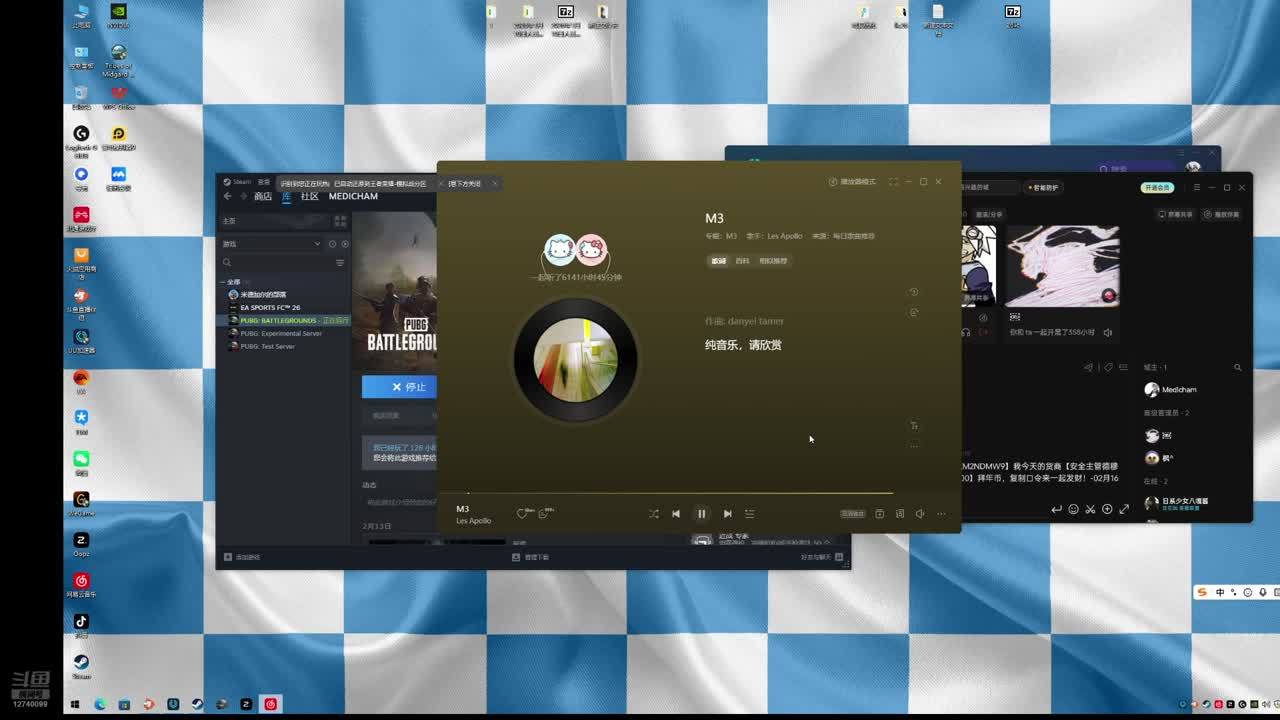Select EA SPORTS FC 26 in library
1280x720 pixels.
pos(270,308)
